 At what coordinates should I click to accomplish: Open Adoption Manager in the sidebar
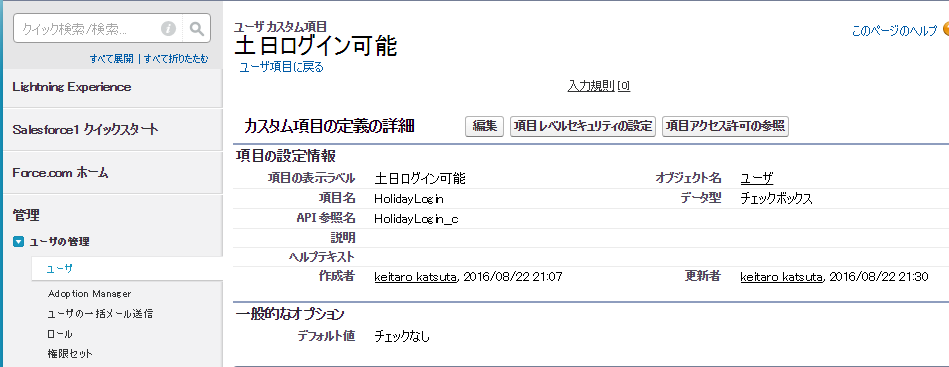click(x=89, y=294)
